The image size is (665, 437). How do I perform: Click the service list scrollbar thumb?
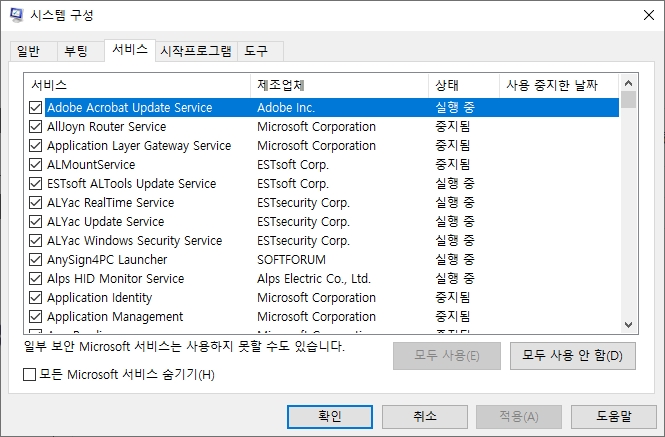coord(629,100)
